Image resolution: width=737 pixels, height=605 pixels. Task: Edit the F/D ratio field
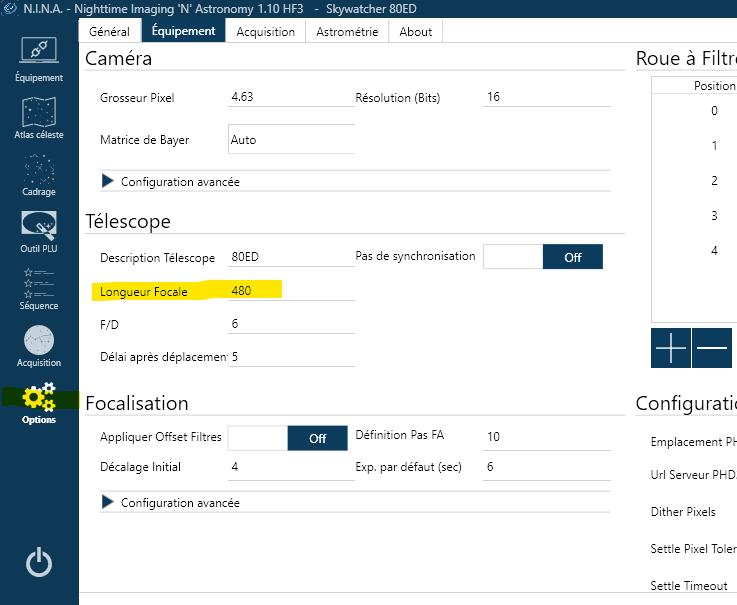(x=291, y=324)
